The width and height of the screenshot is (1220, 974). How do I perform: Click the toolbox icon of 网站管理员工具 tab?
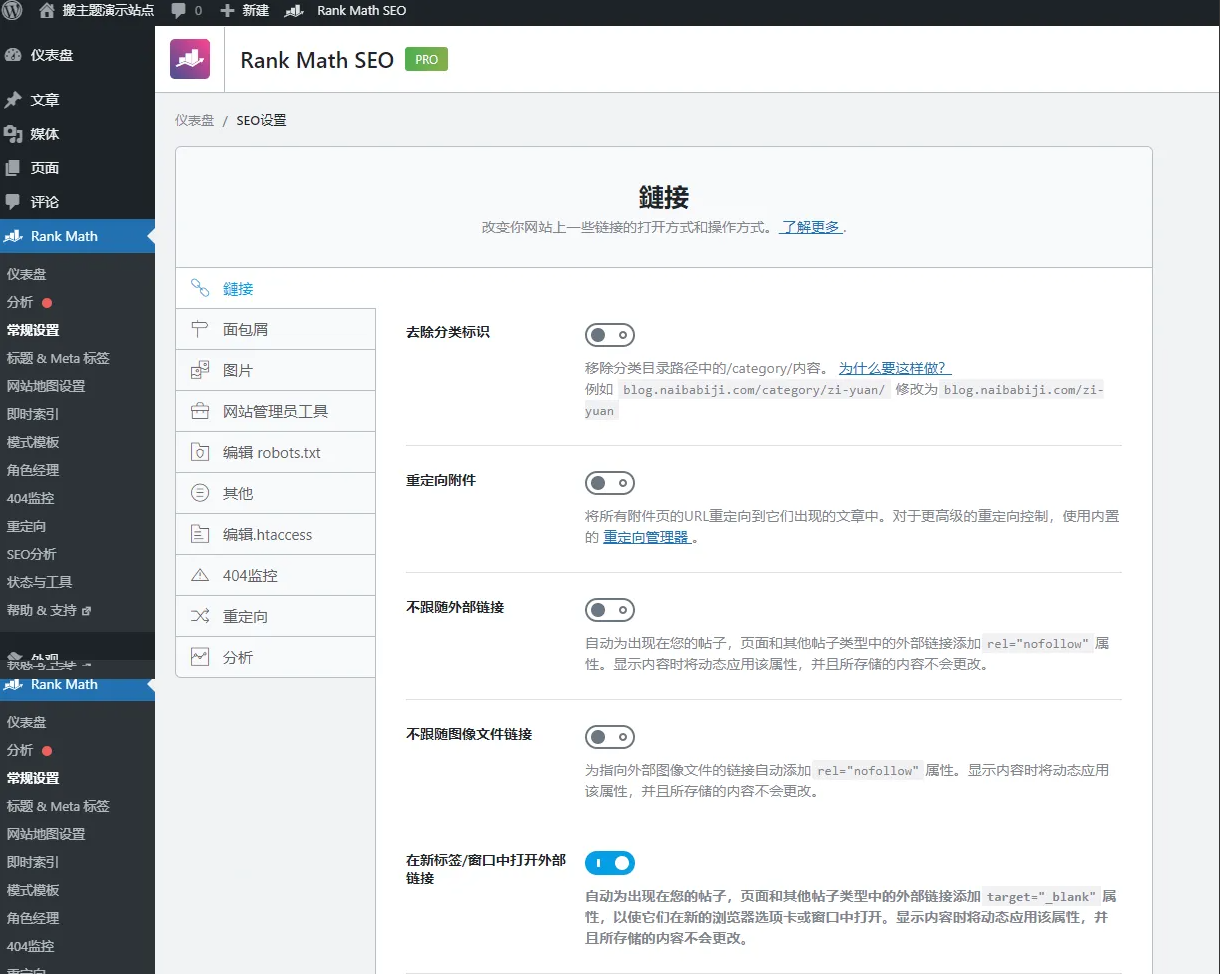click(200, 411)
